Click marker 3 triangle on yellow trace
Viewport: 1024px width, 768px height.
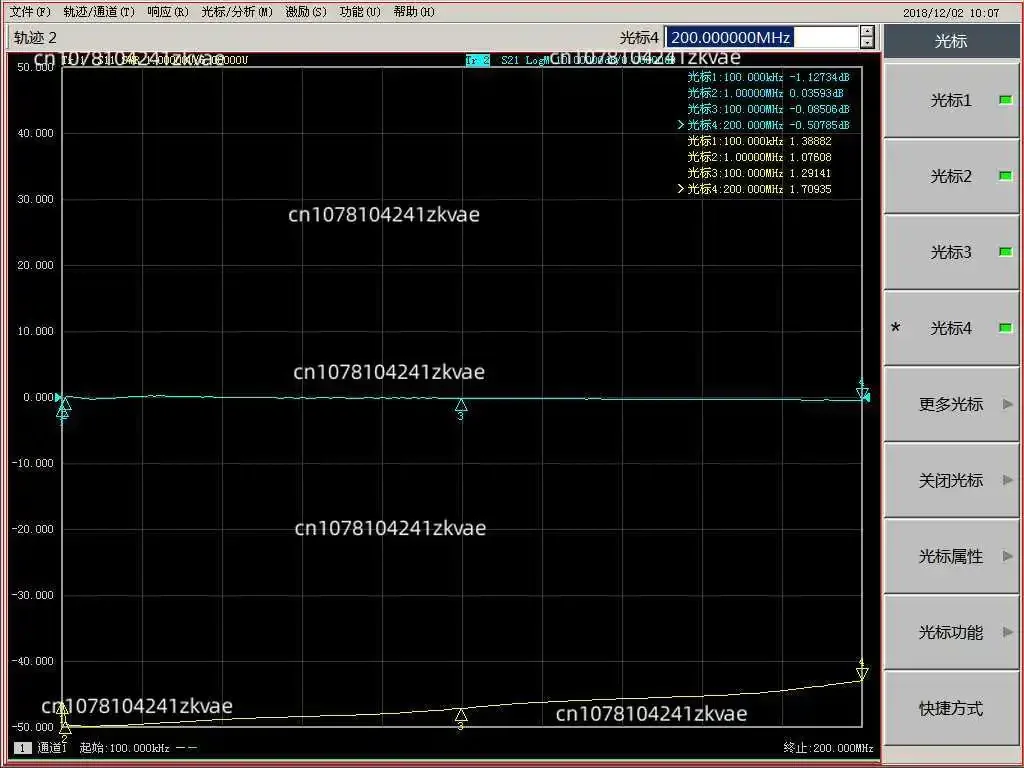coord(461,715)
